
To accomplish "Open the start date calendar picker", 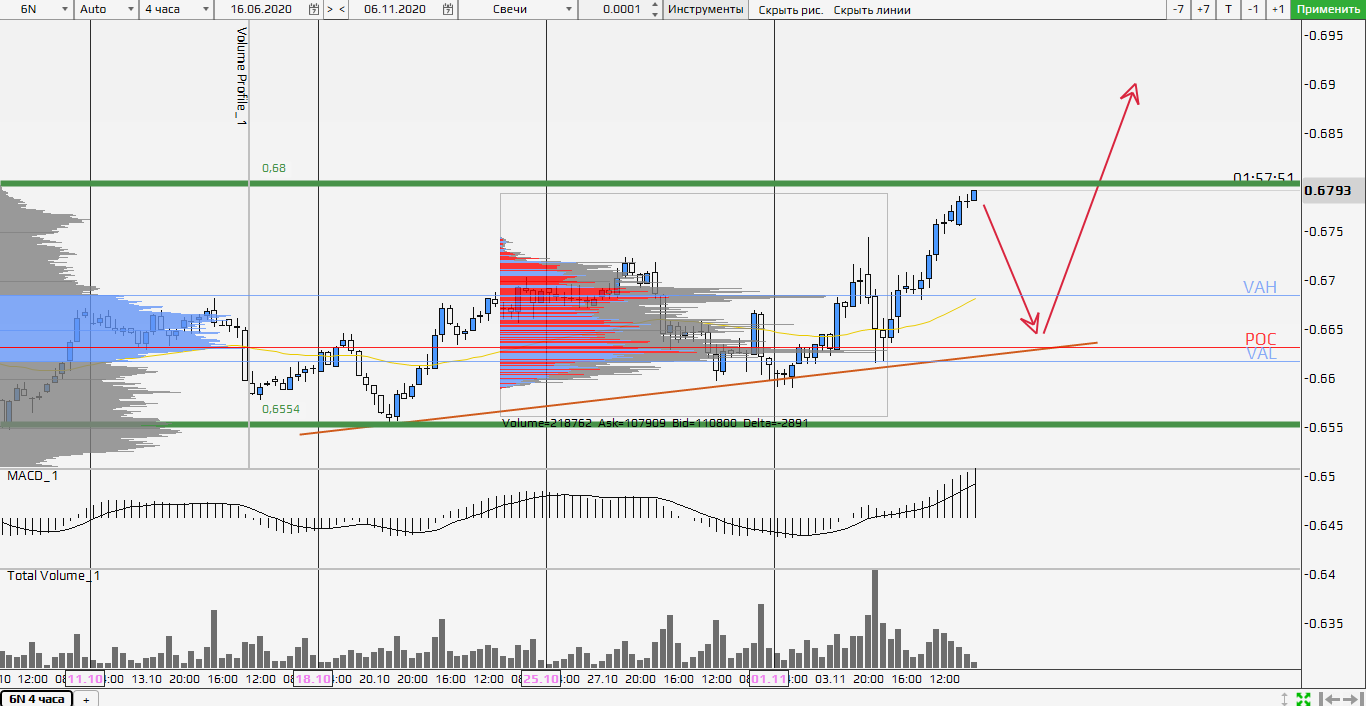I will coord(314,9).
